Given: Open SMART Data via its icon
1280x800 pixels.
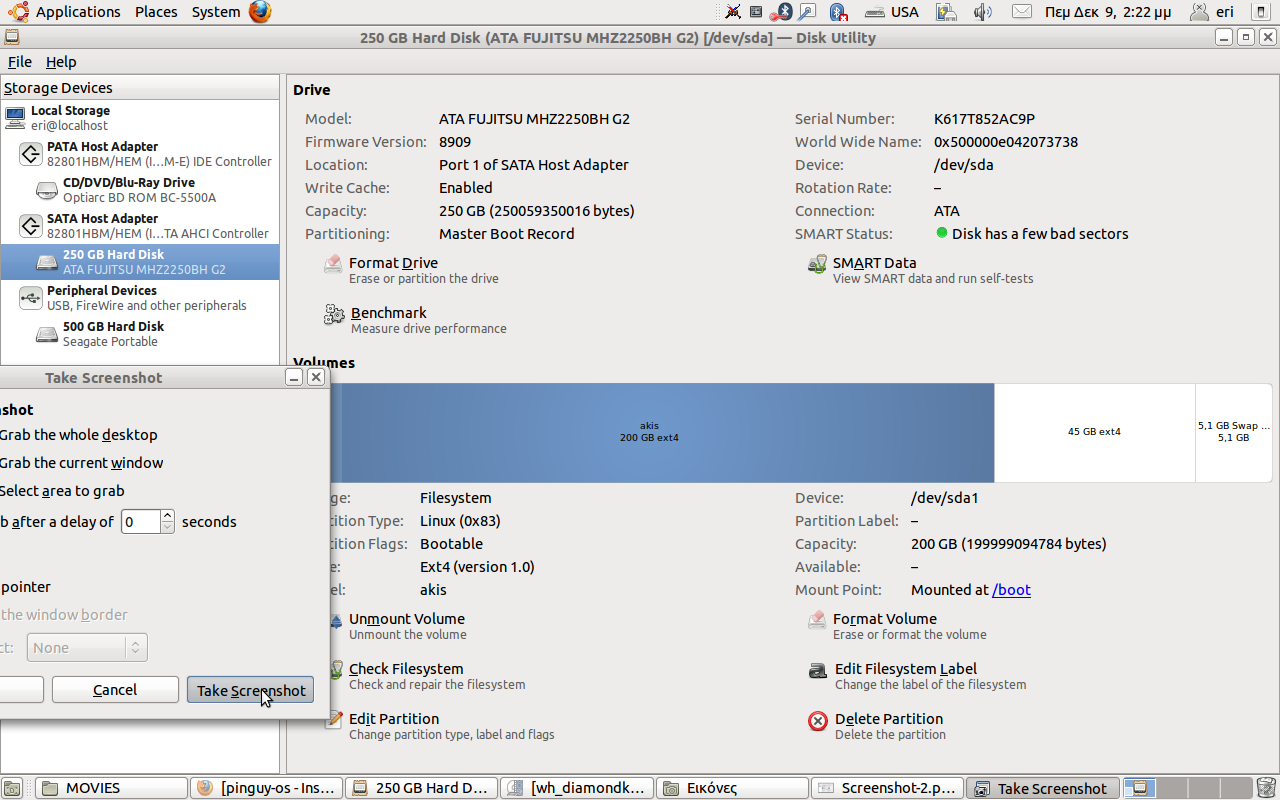Looking at the screenshot, I should pyautogui.click(x=817, y=264).
